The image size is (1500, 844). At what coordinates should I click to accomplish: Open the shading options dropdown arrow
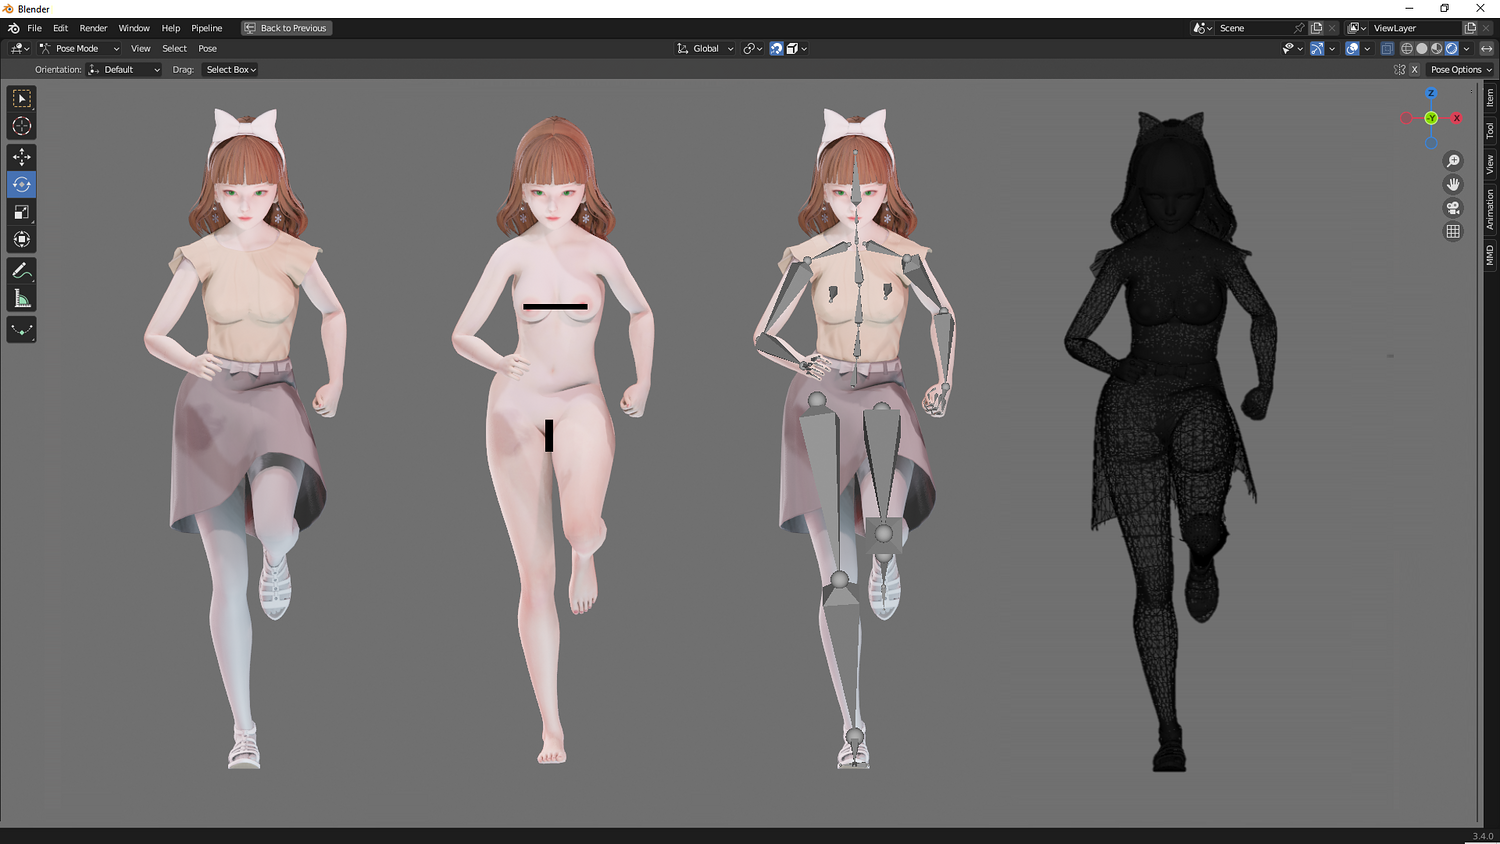[x=1467, y=48]
